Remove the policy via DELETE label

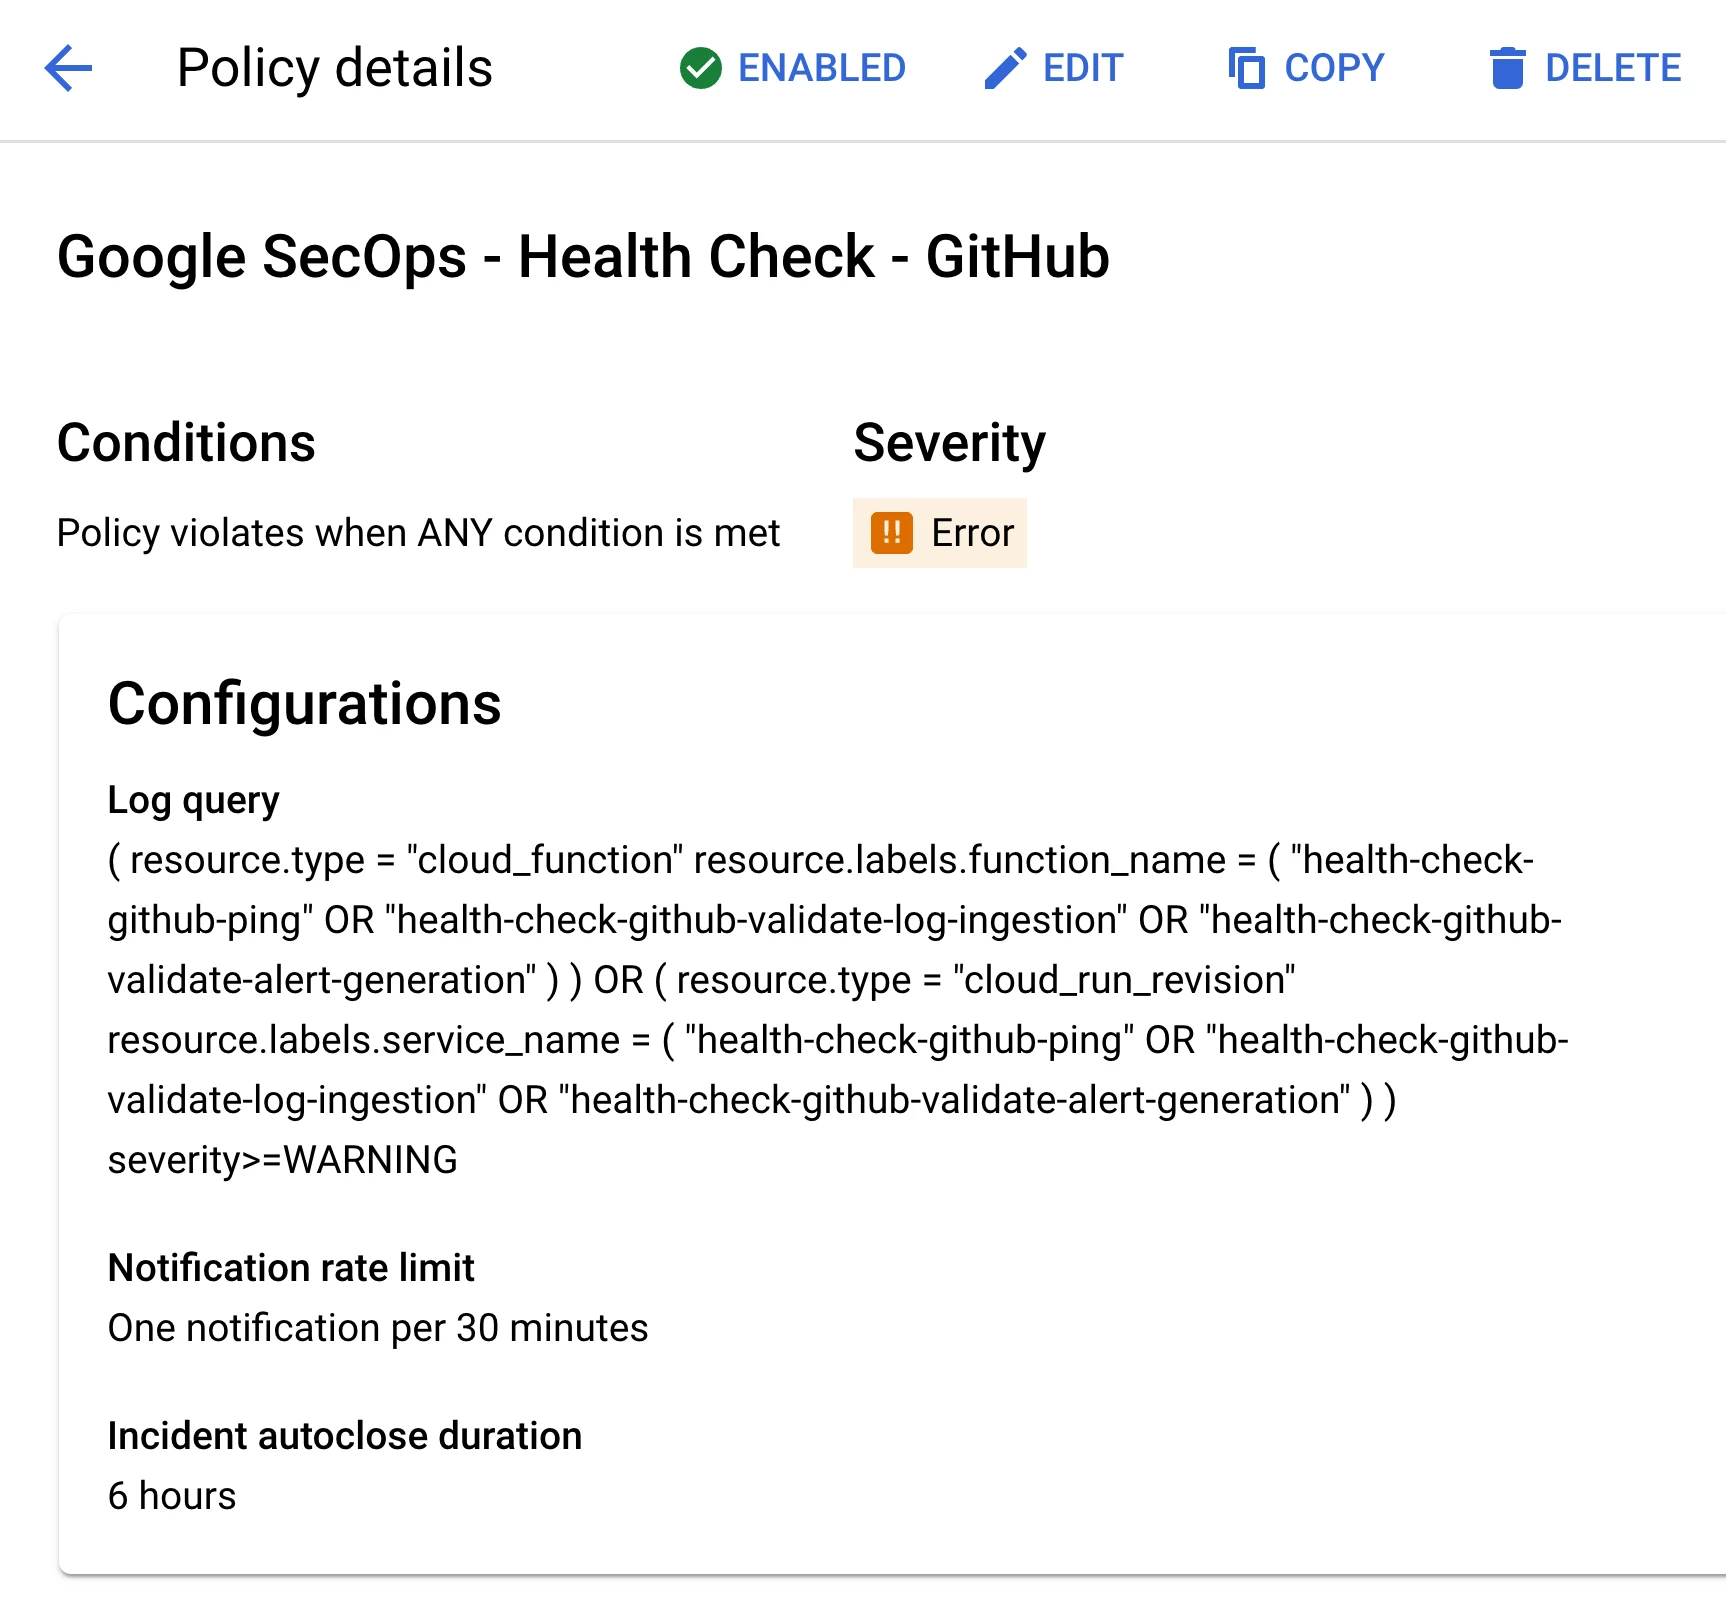click(1613, 68)
